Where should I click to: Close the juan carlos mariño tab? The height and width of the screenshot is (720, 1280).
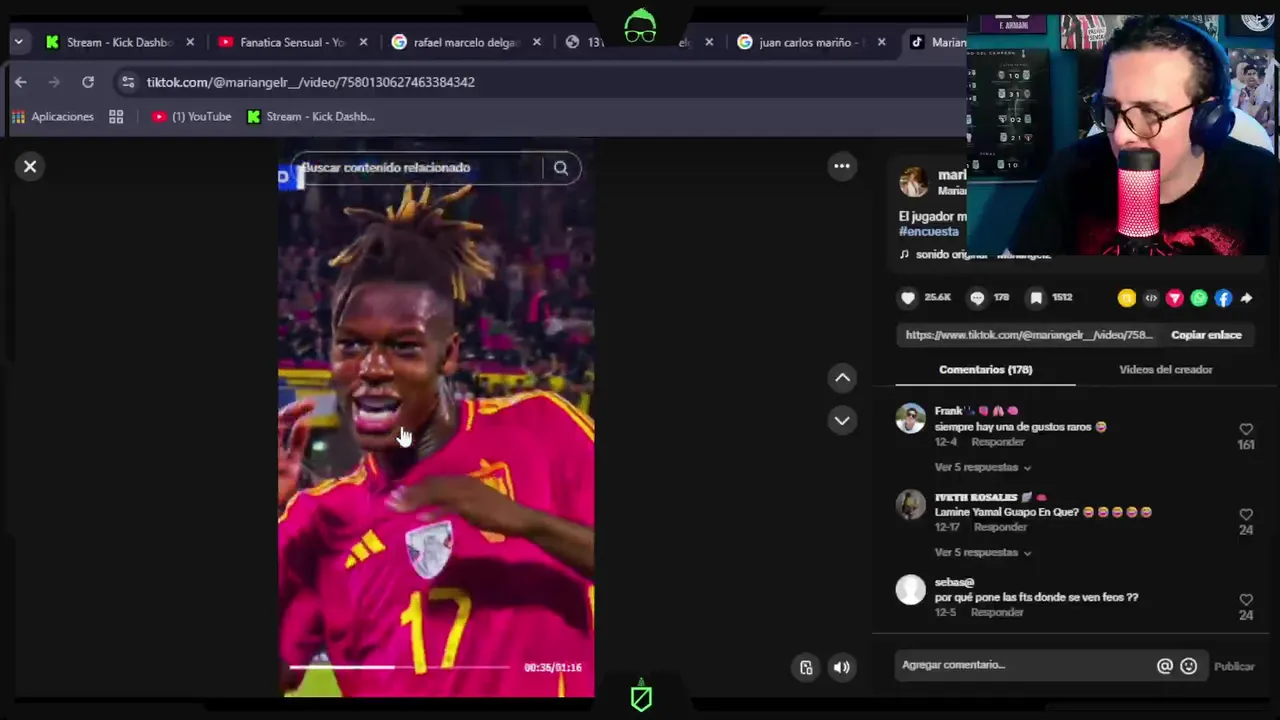pyautogui.click(x=881, y=42)
